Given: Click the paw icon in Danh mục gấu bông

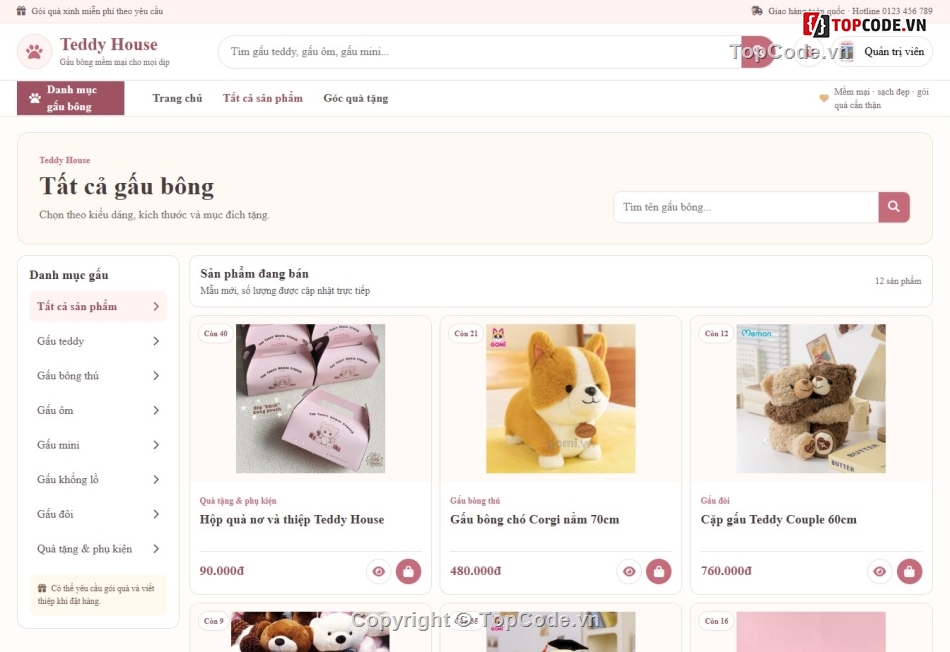Looking at the screenshot, I should pyautogui.click(x=35, y=98).
